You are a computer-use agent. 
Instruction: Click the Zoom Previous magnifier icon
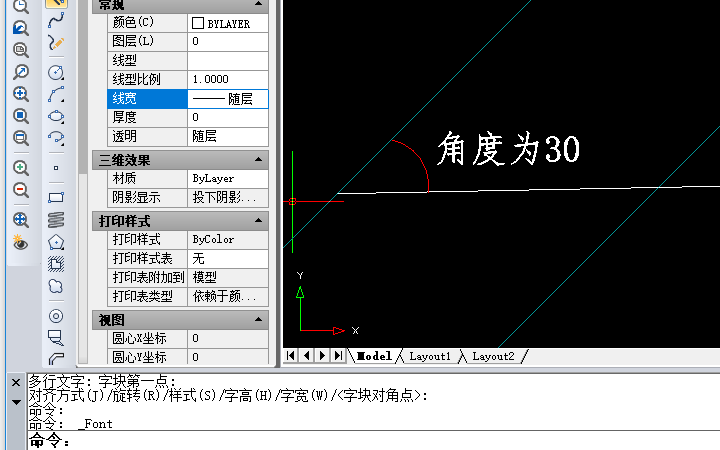[20, 28]
